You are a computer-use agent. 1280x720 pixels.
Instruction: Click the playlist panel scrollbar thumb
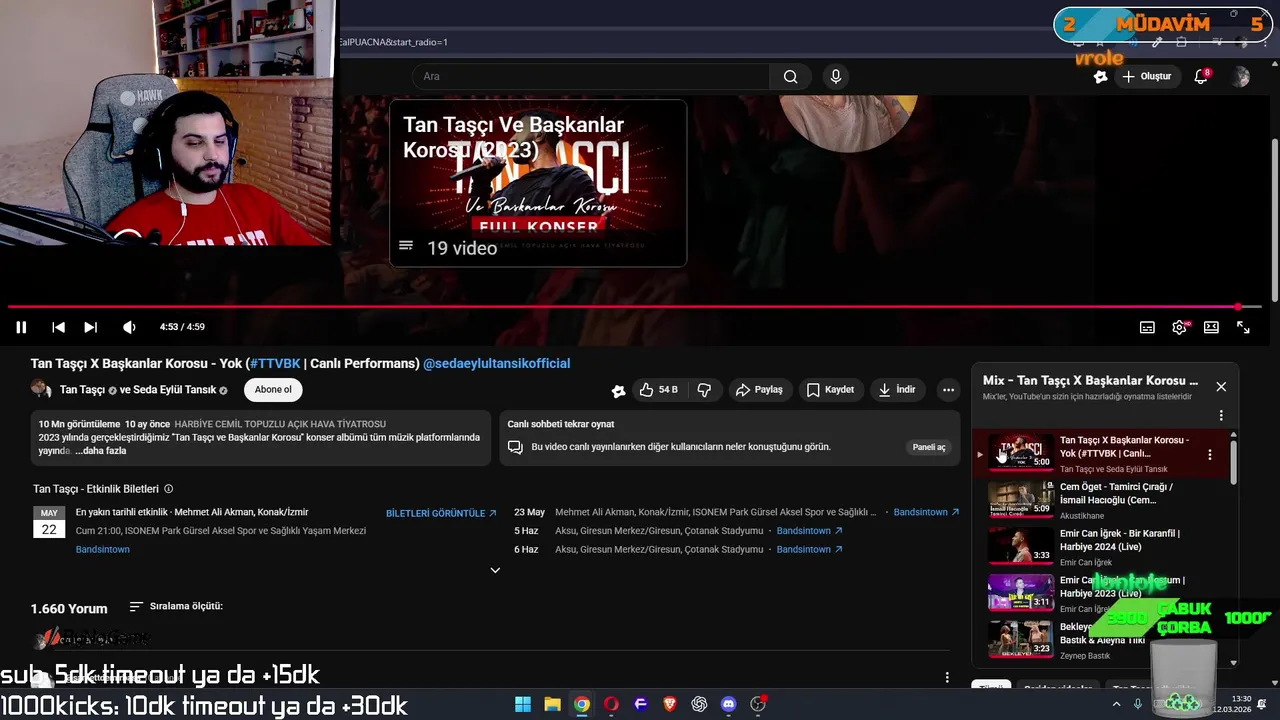click(x=1233, y=461)
